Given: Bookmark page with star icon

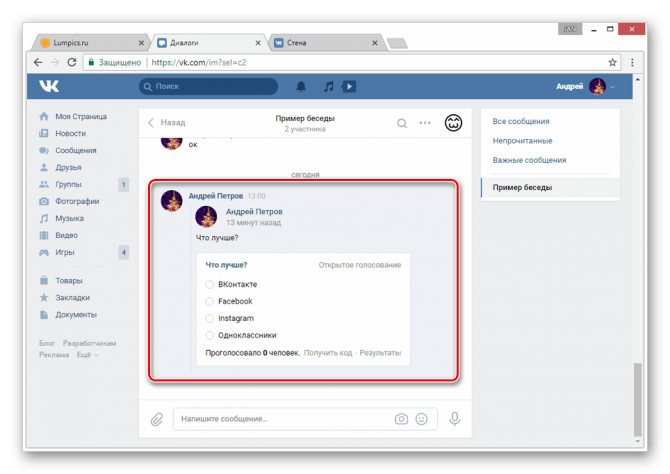Looking at the screenshot, I should tap(612, 62).
